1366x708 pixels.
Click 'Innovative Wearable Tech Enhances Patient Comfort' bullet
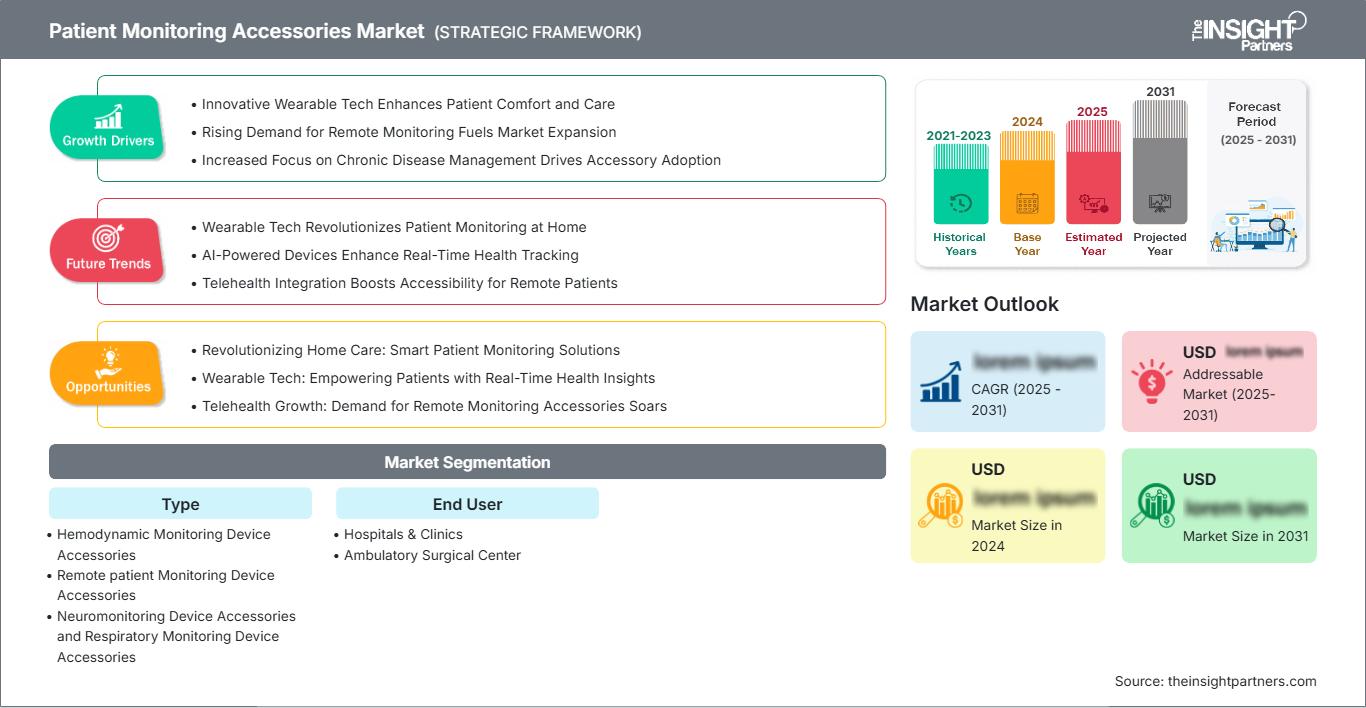[x=408, y=104]
